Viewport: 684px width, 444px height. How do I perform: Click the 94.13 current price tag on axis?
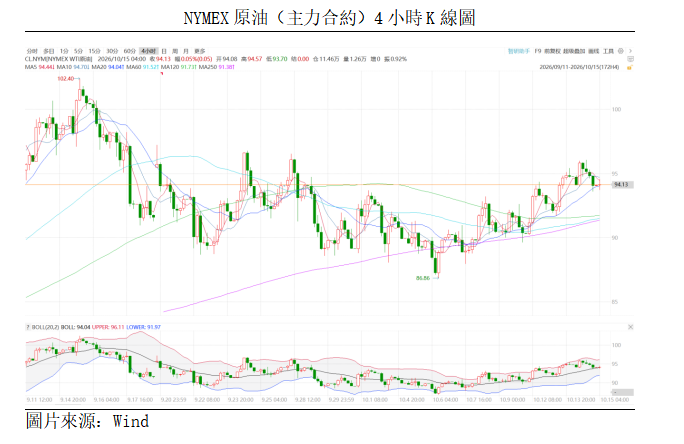coord(621,184)
